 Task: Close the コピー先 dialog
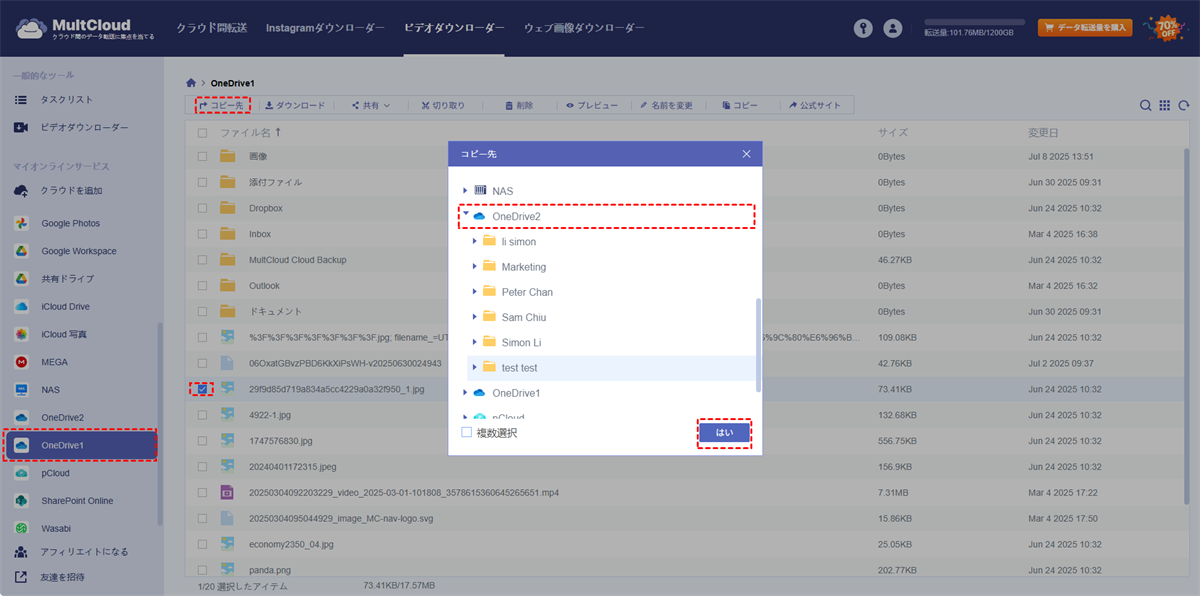click(746, 154)
